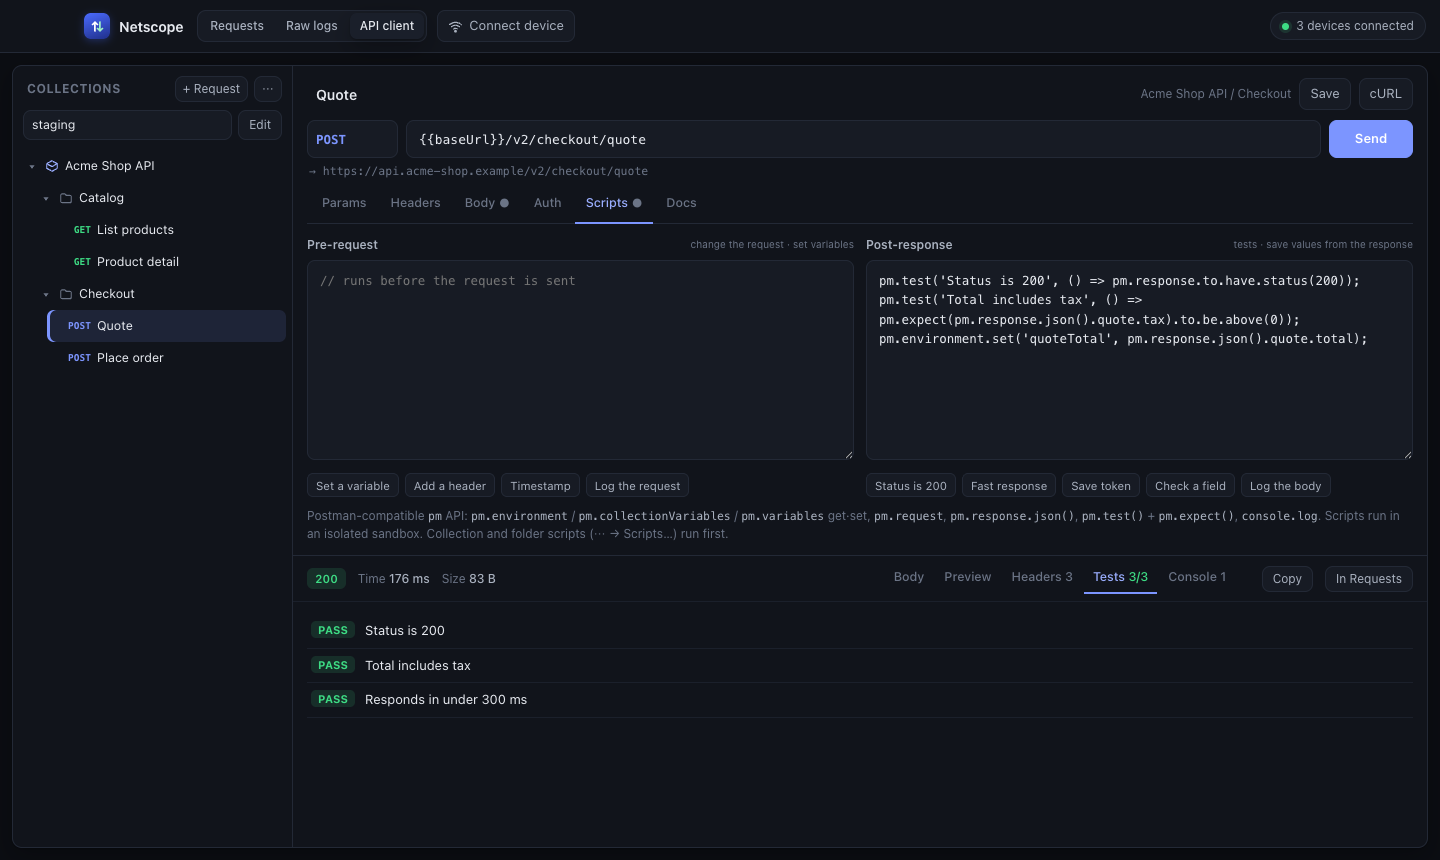Image resolution: width=1440 pixels, height=860 pixels.
Task: Click the cURL button
Action: [x=1386, y=94]
